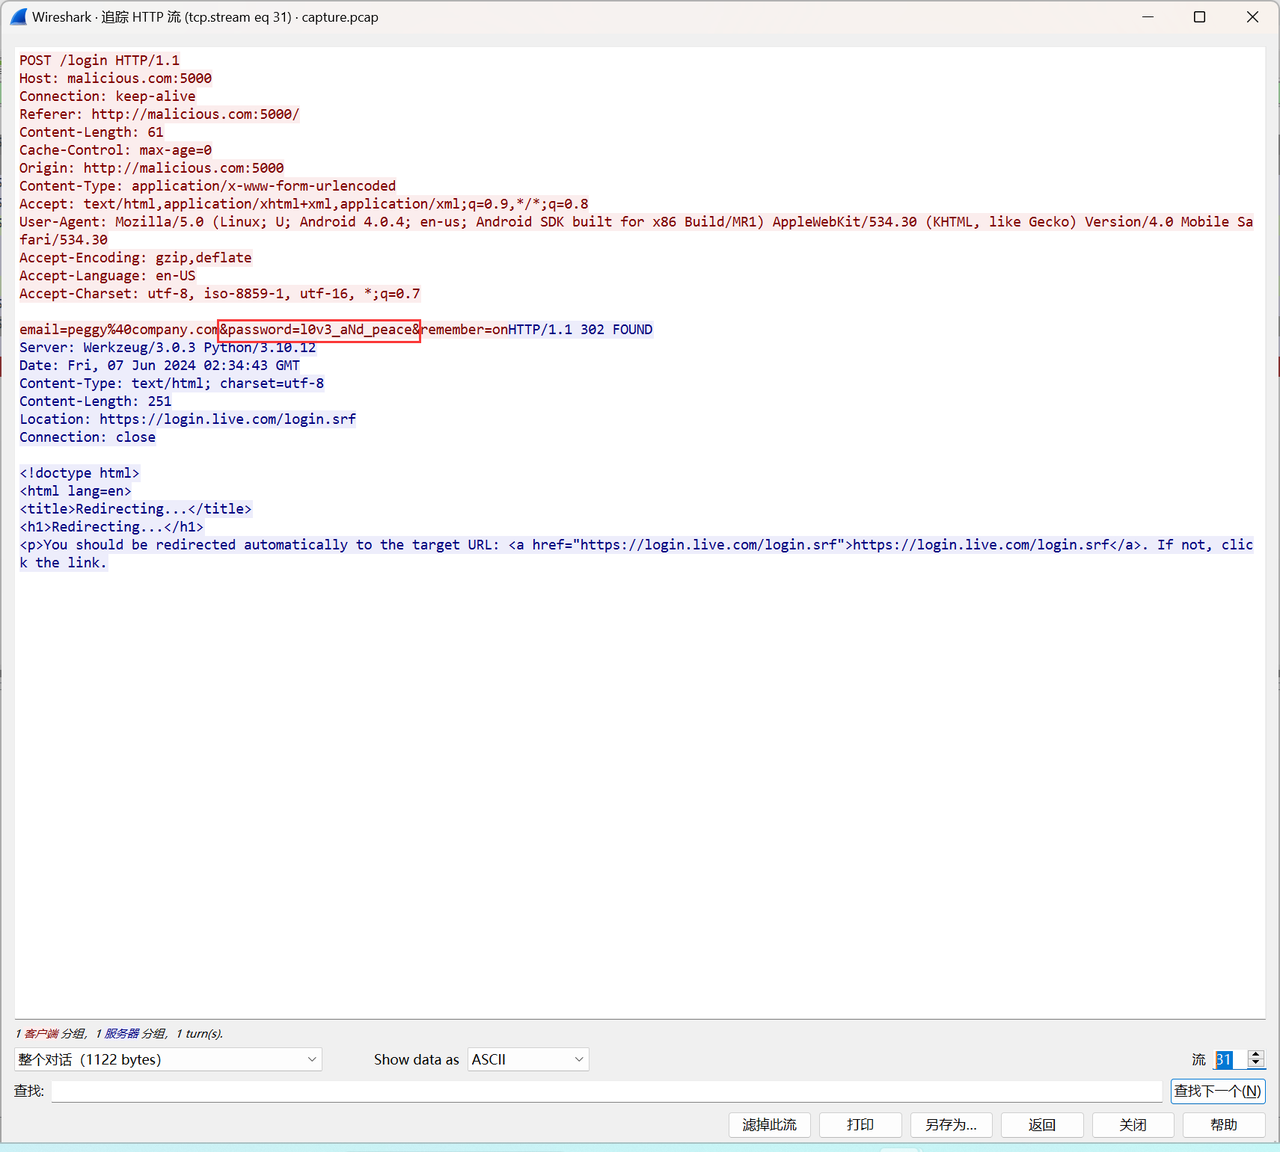The height and width of the screenshot is (1152, 1280).
Task: Click into the 查找 search text field
Action: [x=606, y=1091]
